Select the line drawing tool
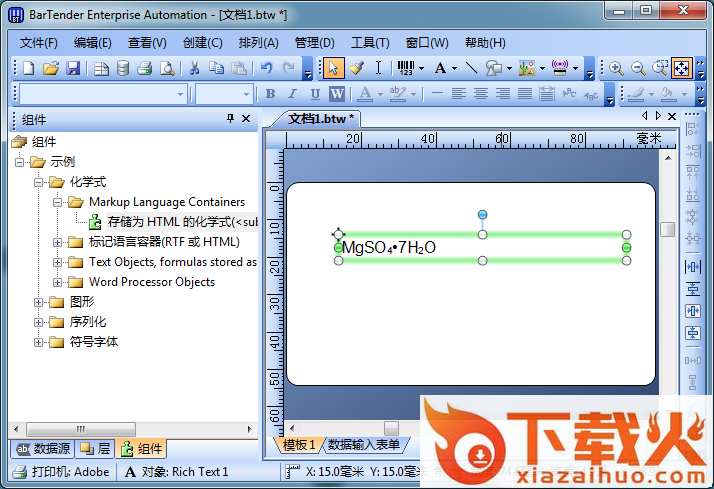This screenshot has width=714, height=489. coord(471,68)
